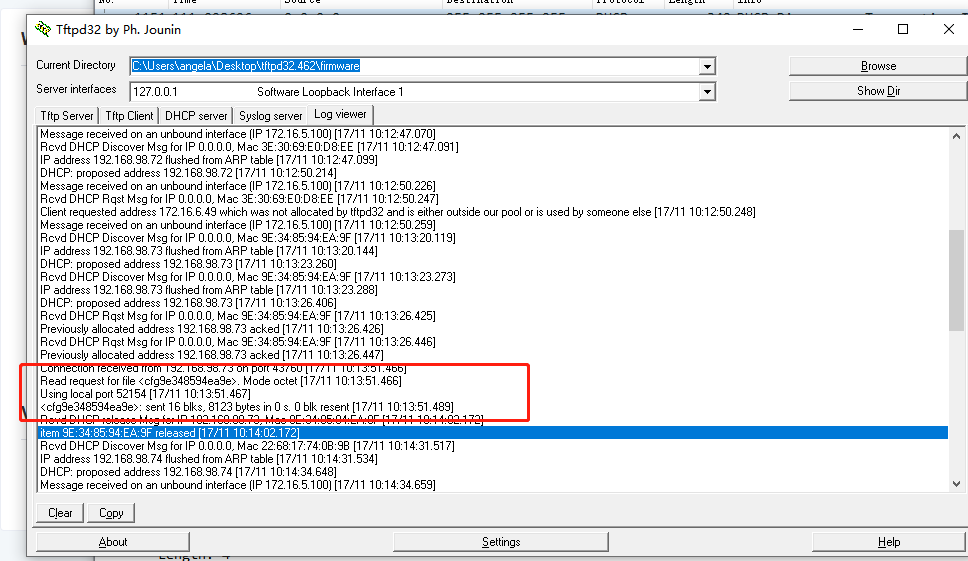Screen dimensions: 968x561
Task: Click the Help button
Action: (889, 542)
